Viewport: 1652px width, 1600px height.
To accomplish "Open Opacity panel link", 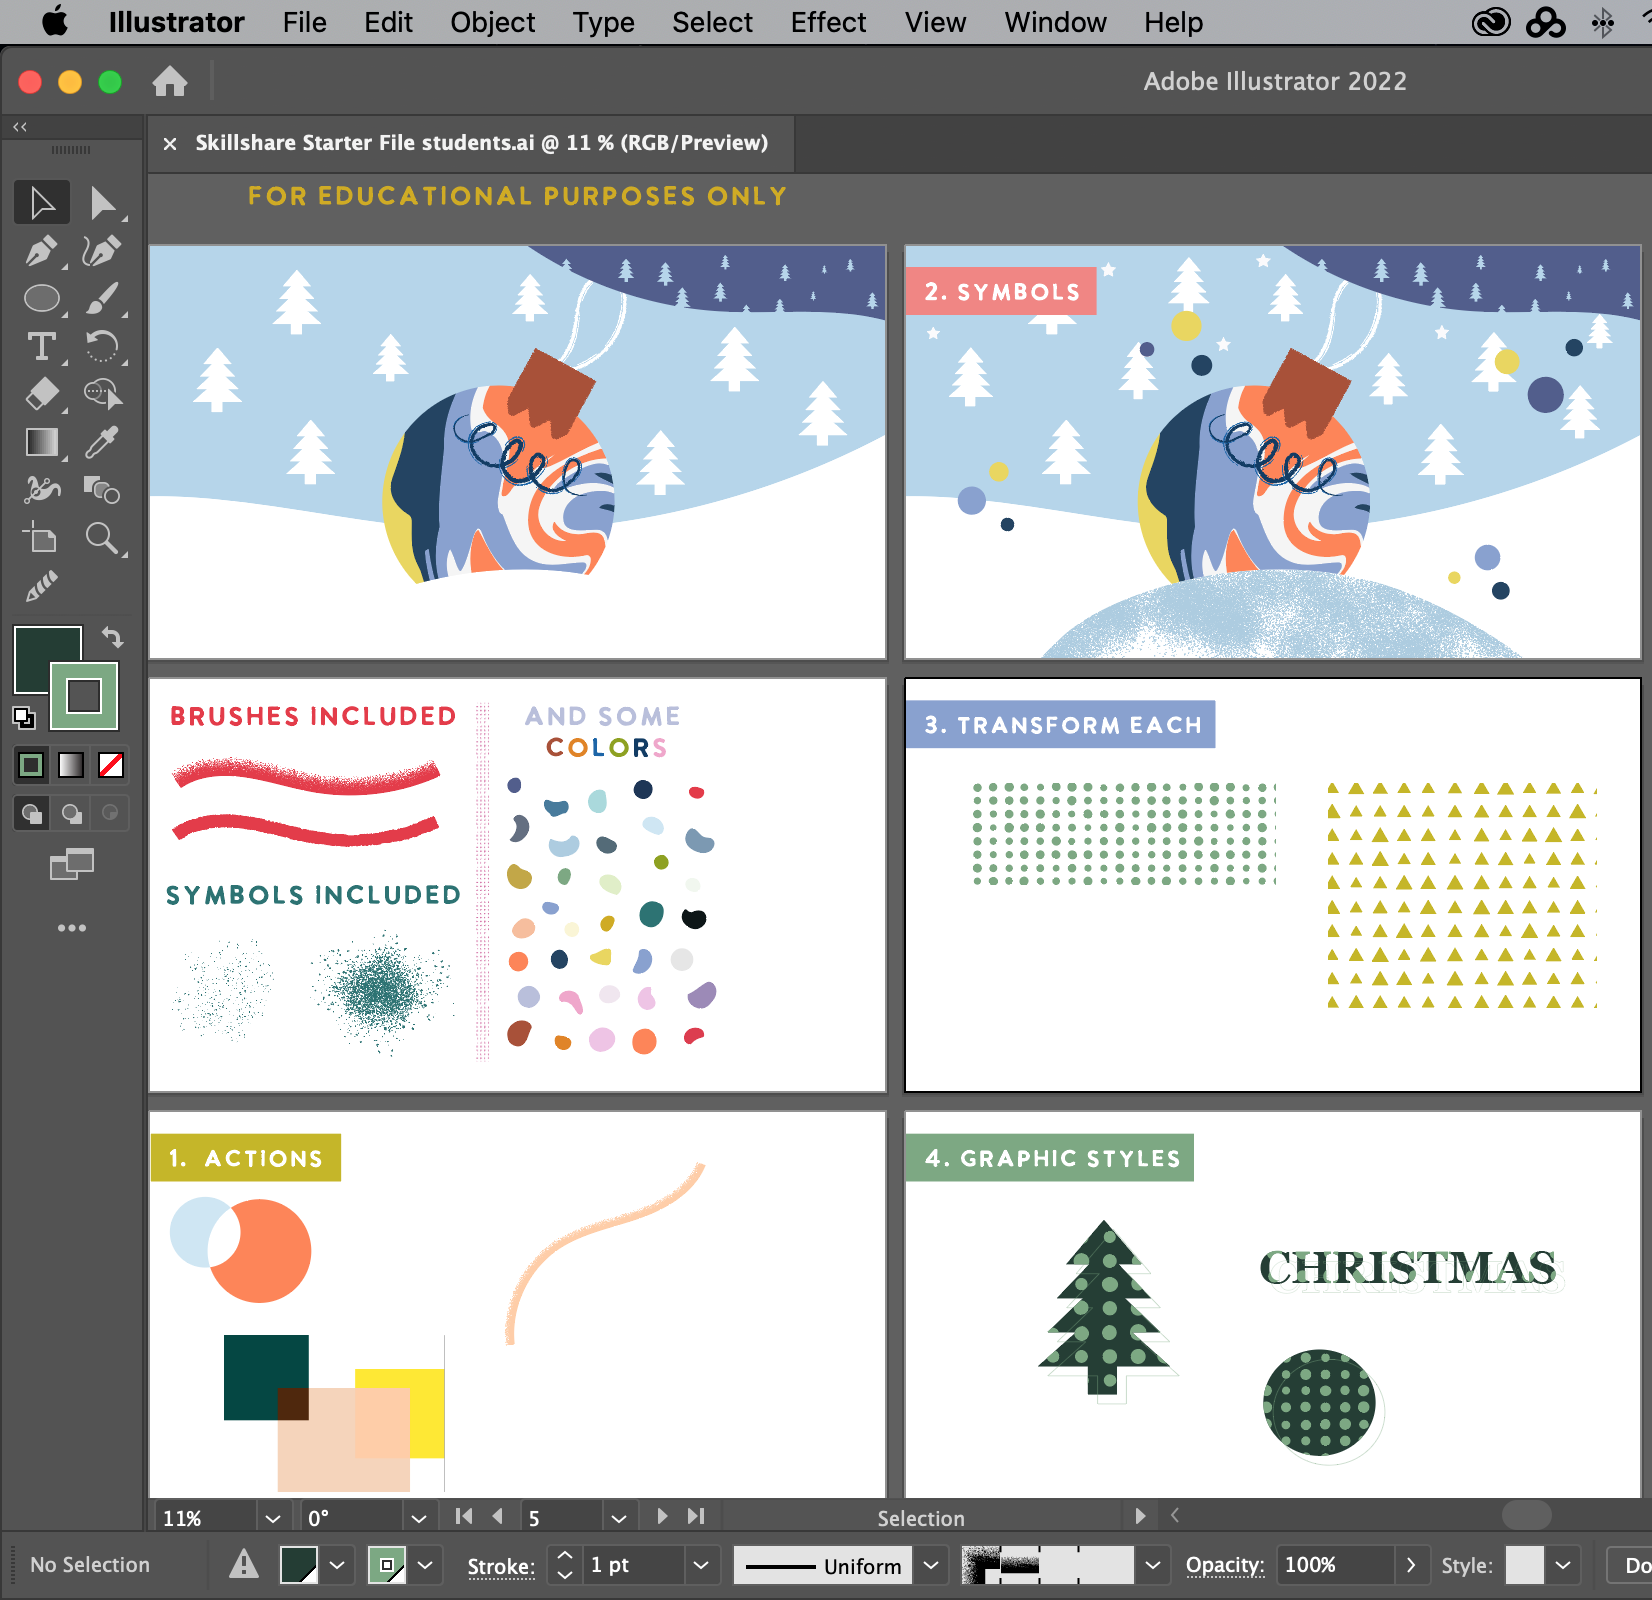I will click(1224, 1565).
